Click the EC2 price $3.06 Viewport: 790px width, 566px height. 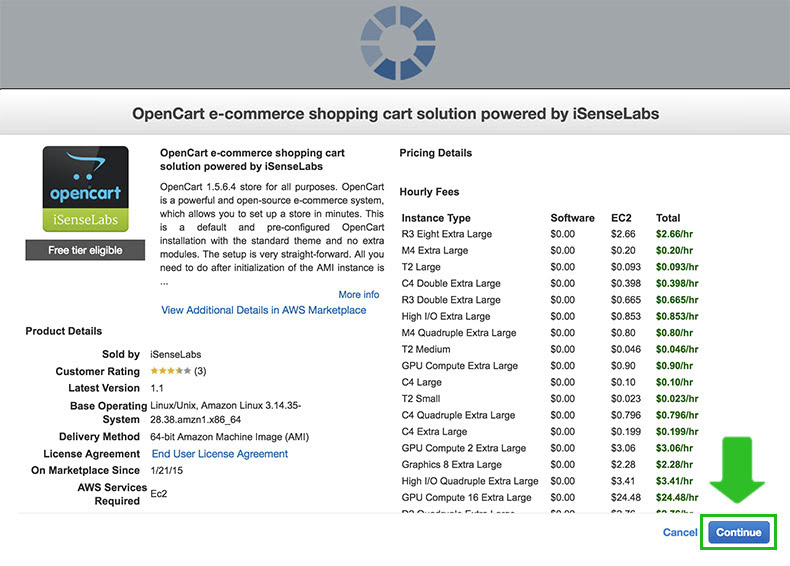623,448
